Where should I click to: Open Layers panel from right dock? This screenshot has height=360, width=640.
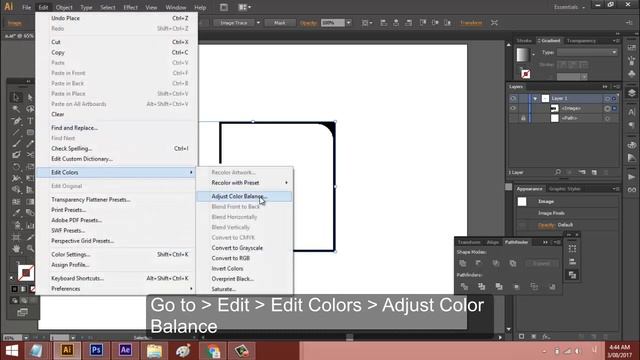pos(631,93)
